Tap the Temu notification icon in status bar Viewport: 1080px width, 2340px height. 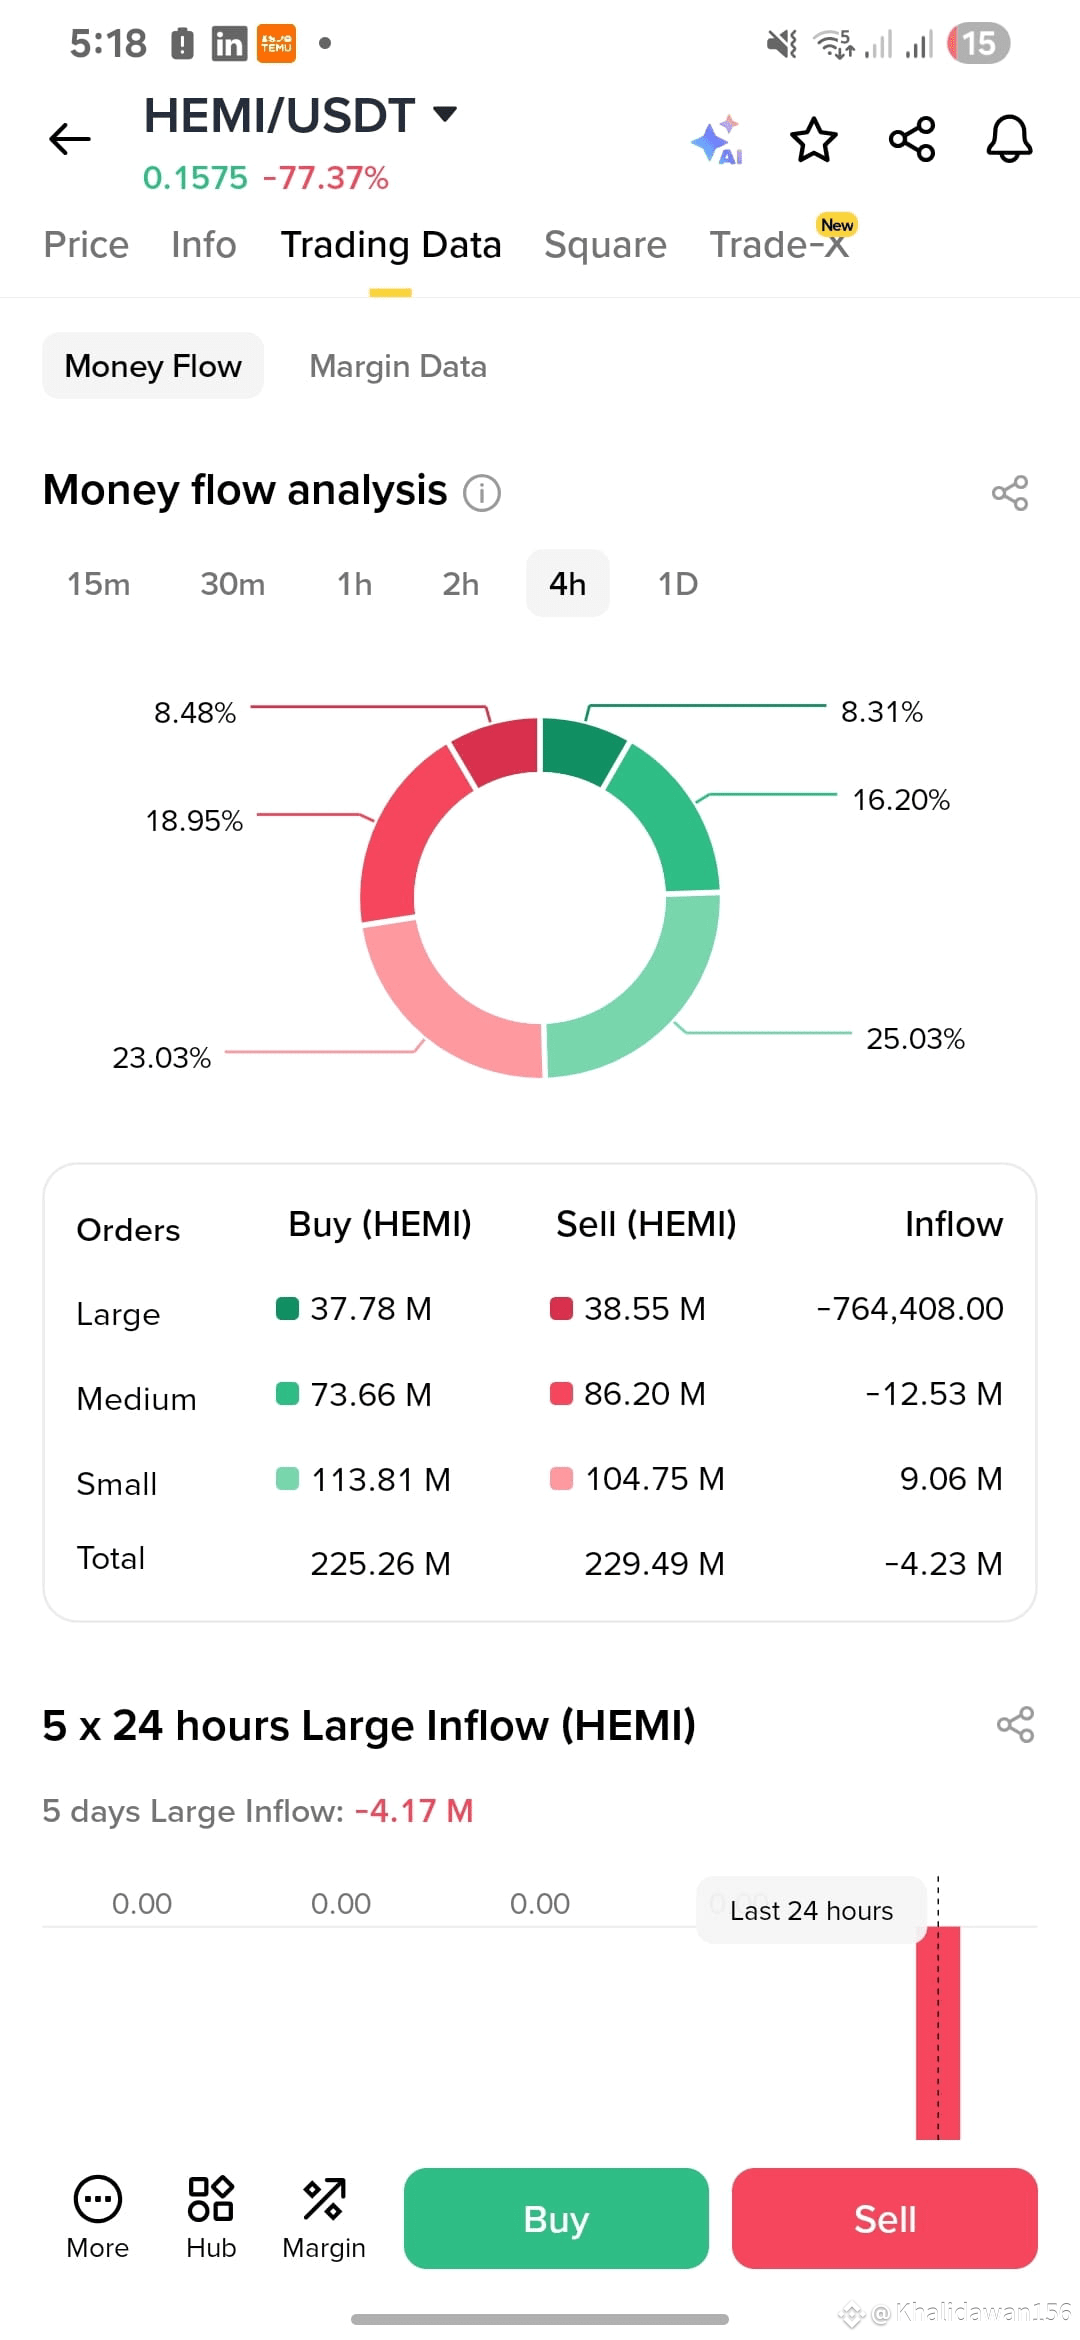coord(277,44)
